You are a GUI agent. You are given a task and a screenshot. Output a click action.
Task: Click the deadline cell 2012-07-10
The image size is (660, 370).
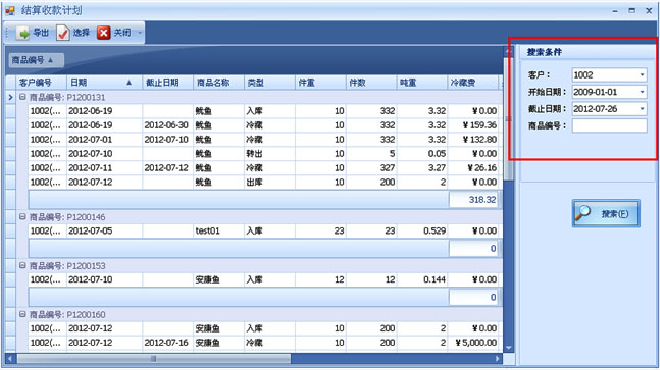click(x=168, y=139)
